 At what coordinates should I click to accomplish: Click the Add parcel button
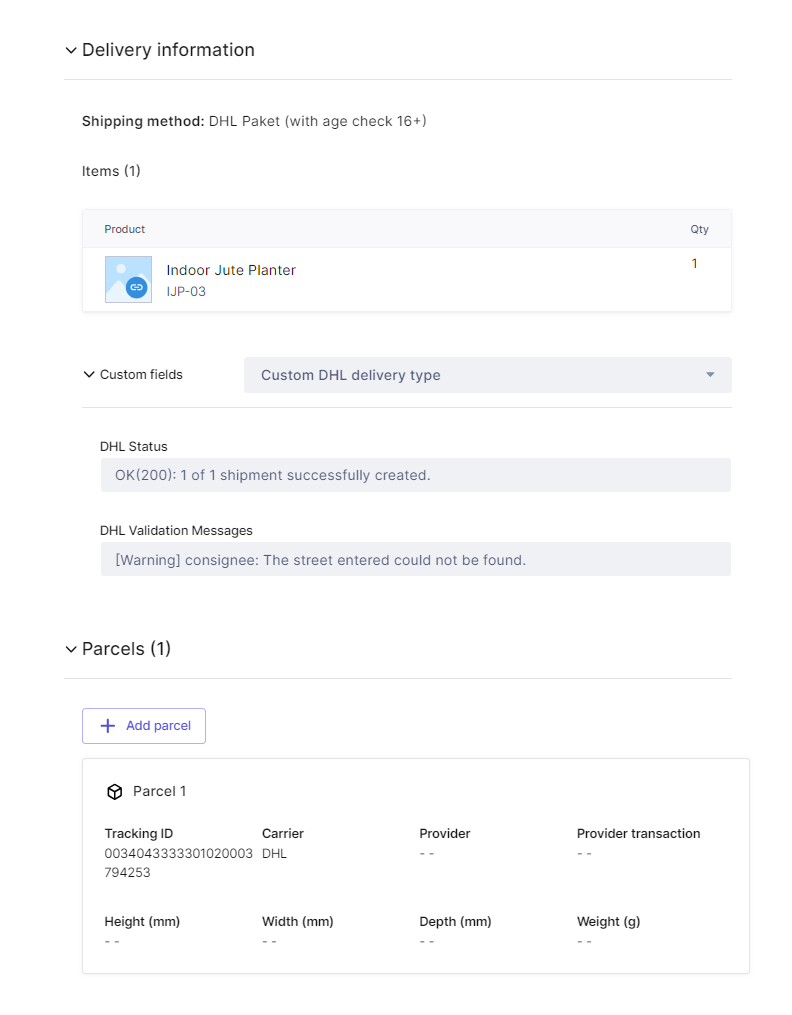click(x=144, y=726)
